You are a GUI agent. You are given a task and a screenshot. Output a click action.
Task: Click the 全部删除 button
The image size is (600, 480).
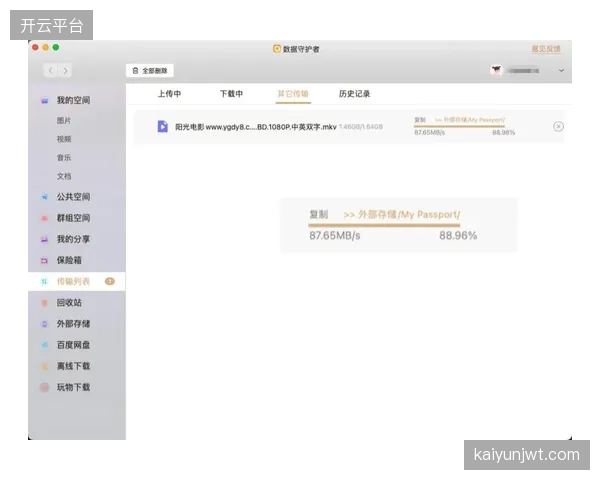tap(150, 71)
